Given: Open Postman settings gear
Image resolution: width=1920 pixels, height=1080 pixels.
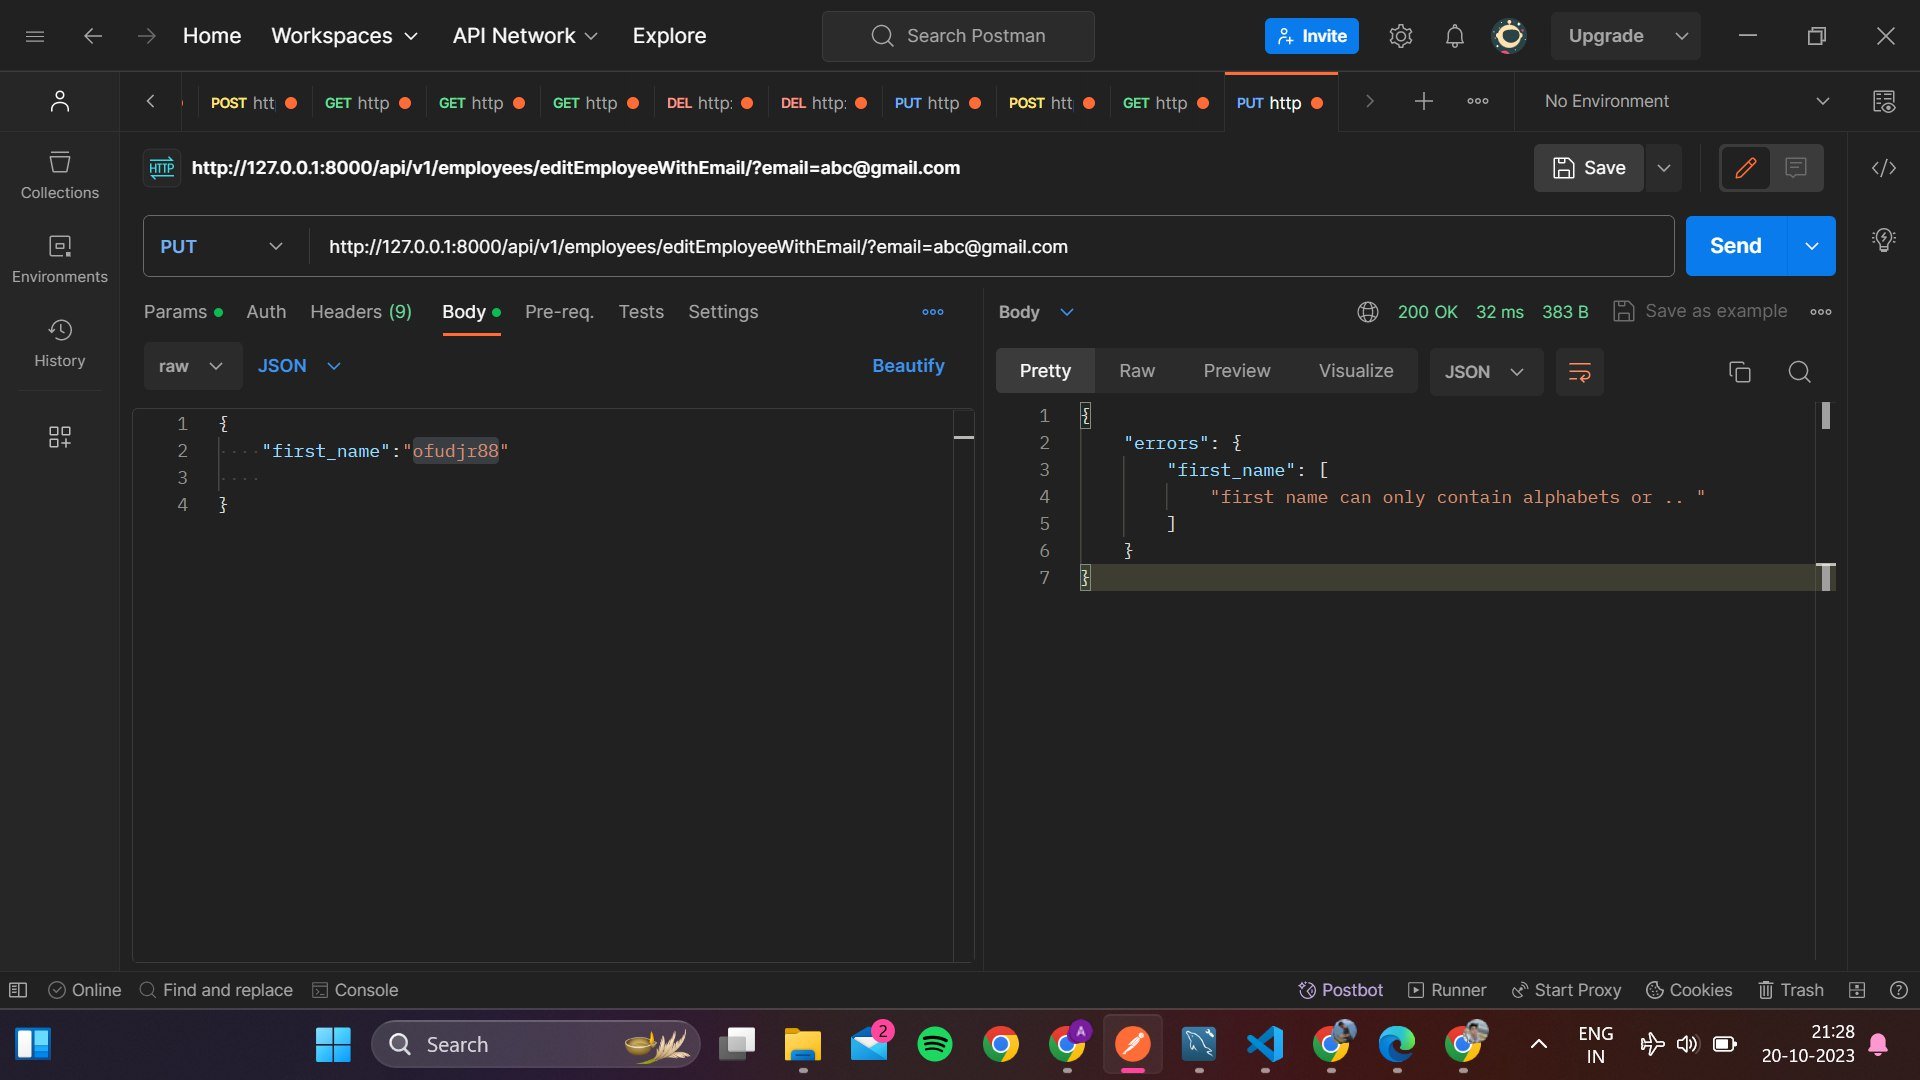Looking at the screenshot, I should pyautogui.click(x=1400, y=35).
